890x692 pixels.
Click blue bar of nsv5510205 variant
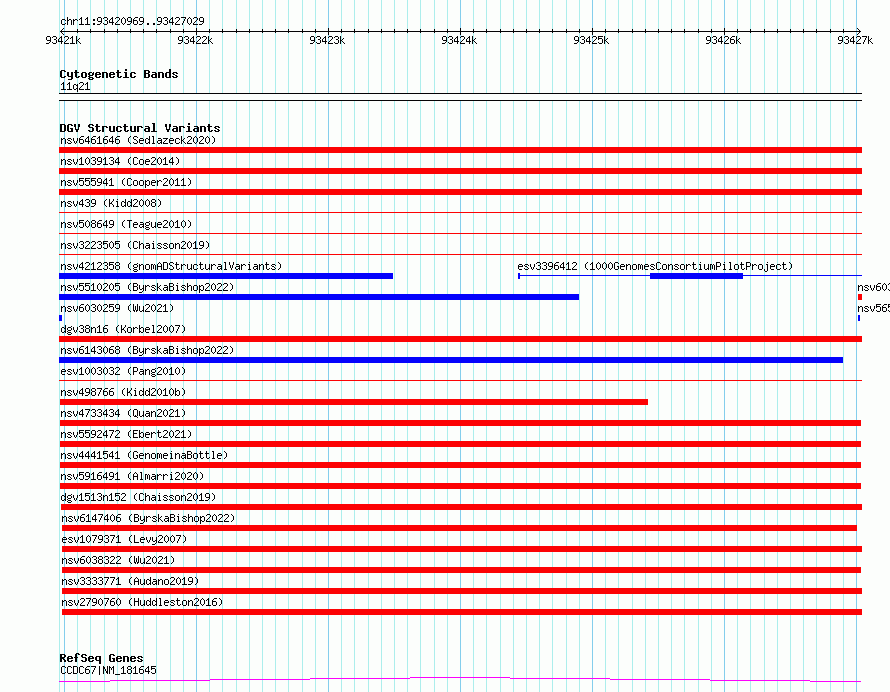(x=319, y=297)
